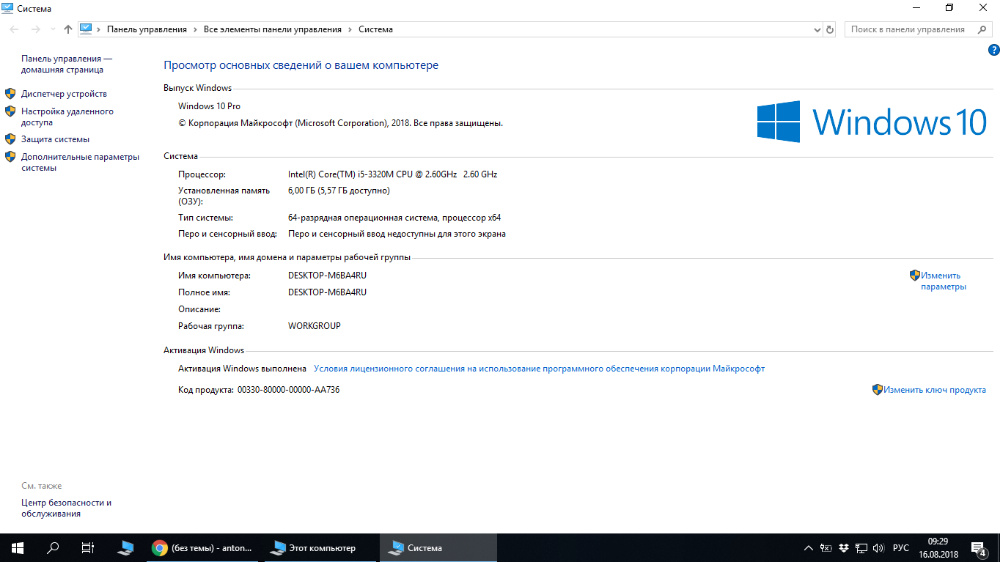Screen dimensions: 1000x562
Task: Click 'Изменить ключ продукта' link
Action: pos(934,390)
